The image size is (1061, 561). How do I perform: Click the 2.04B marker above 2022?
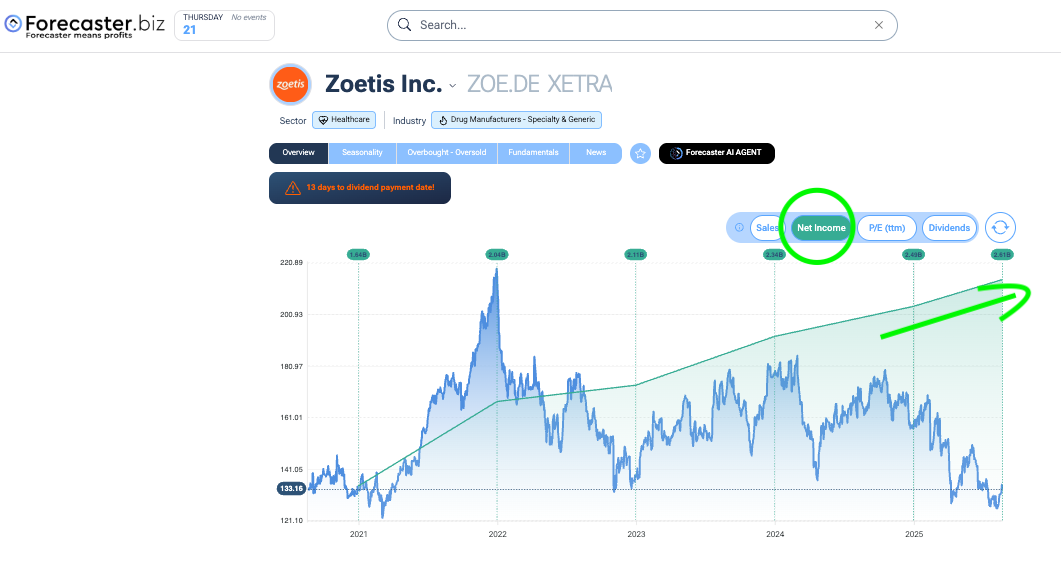(x=497, y=254)
